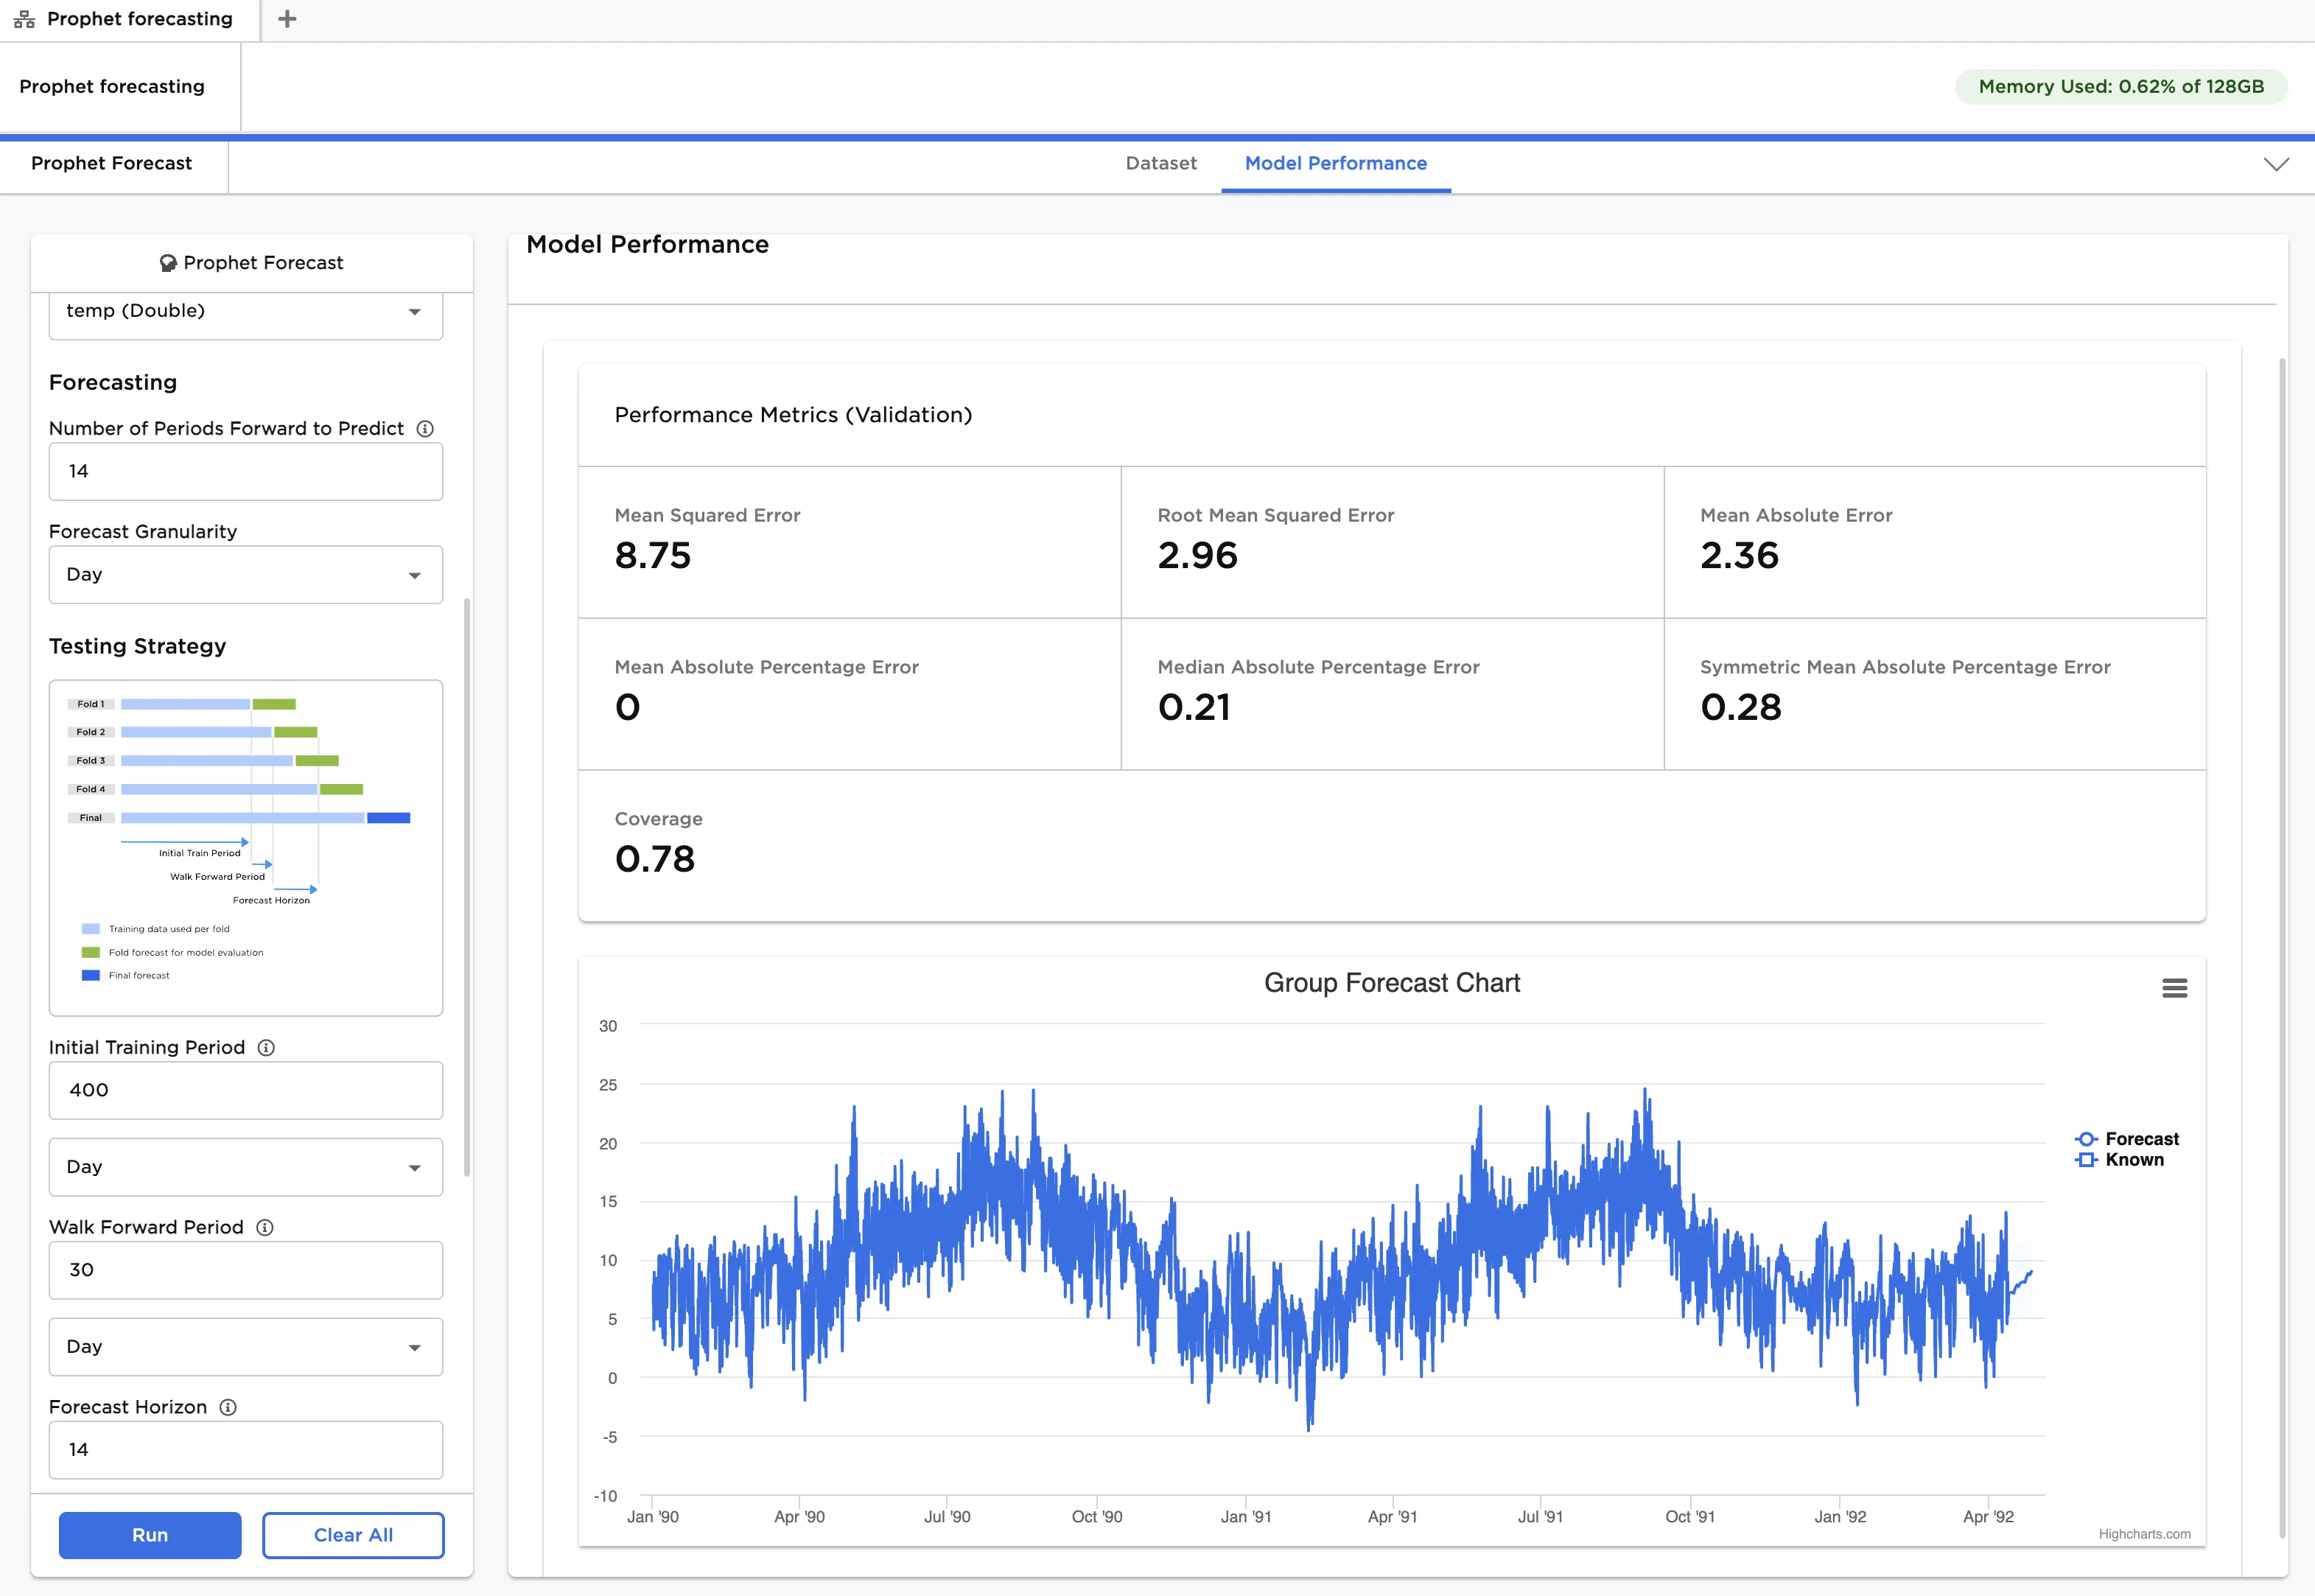
Task: Open the Walk Forward Period unit dropdown
Action: (245, 1347)
